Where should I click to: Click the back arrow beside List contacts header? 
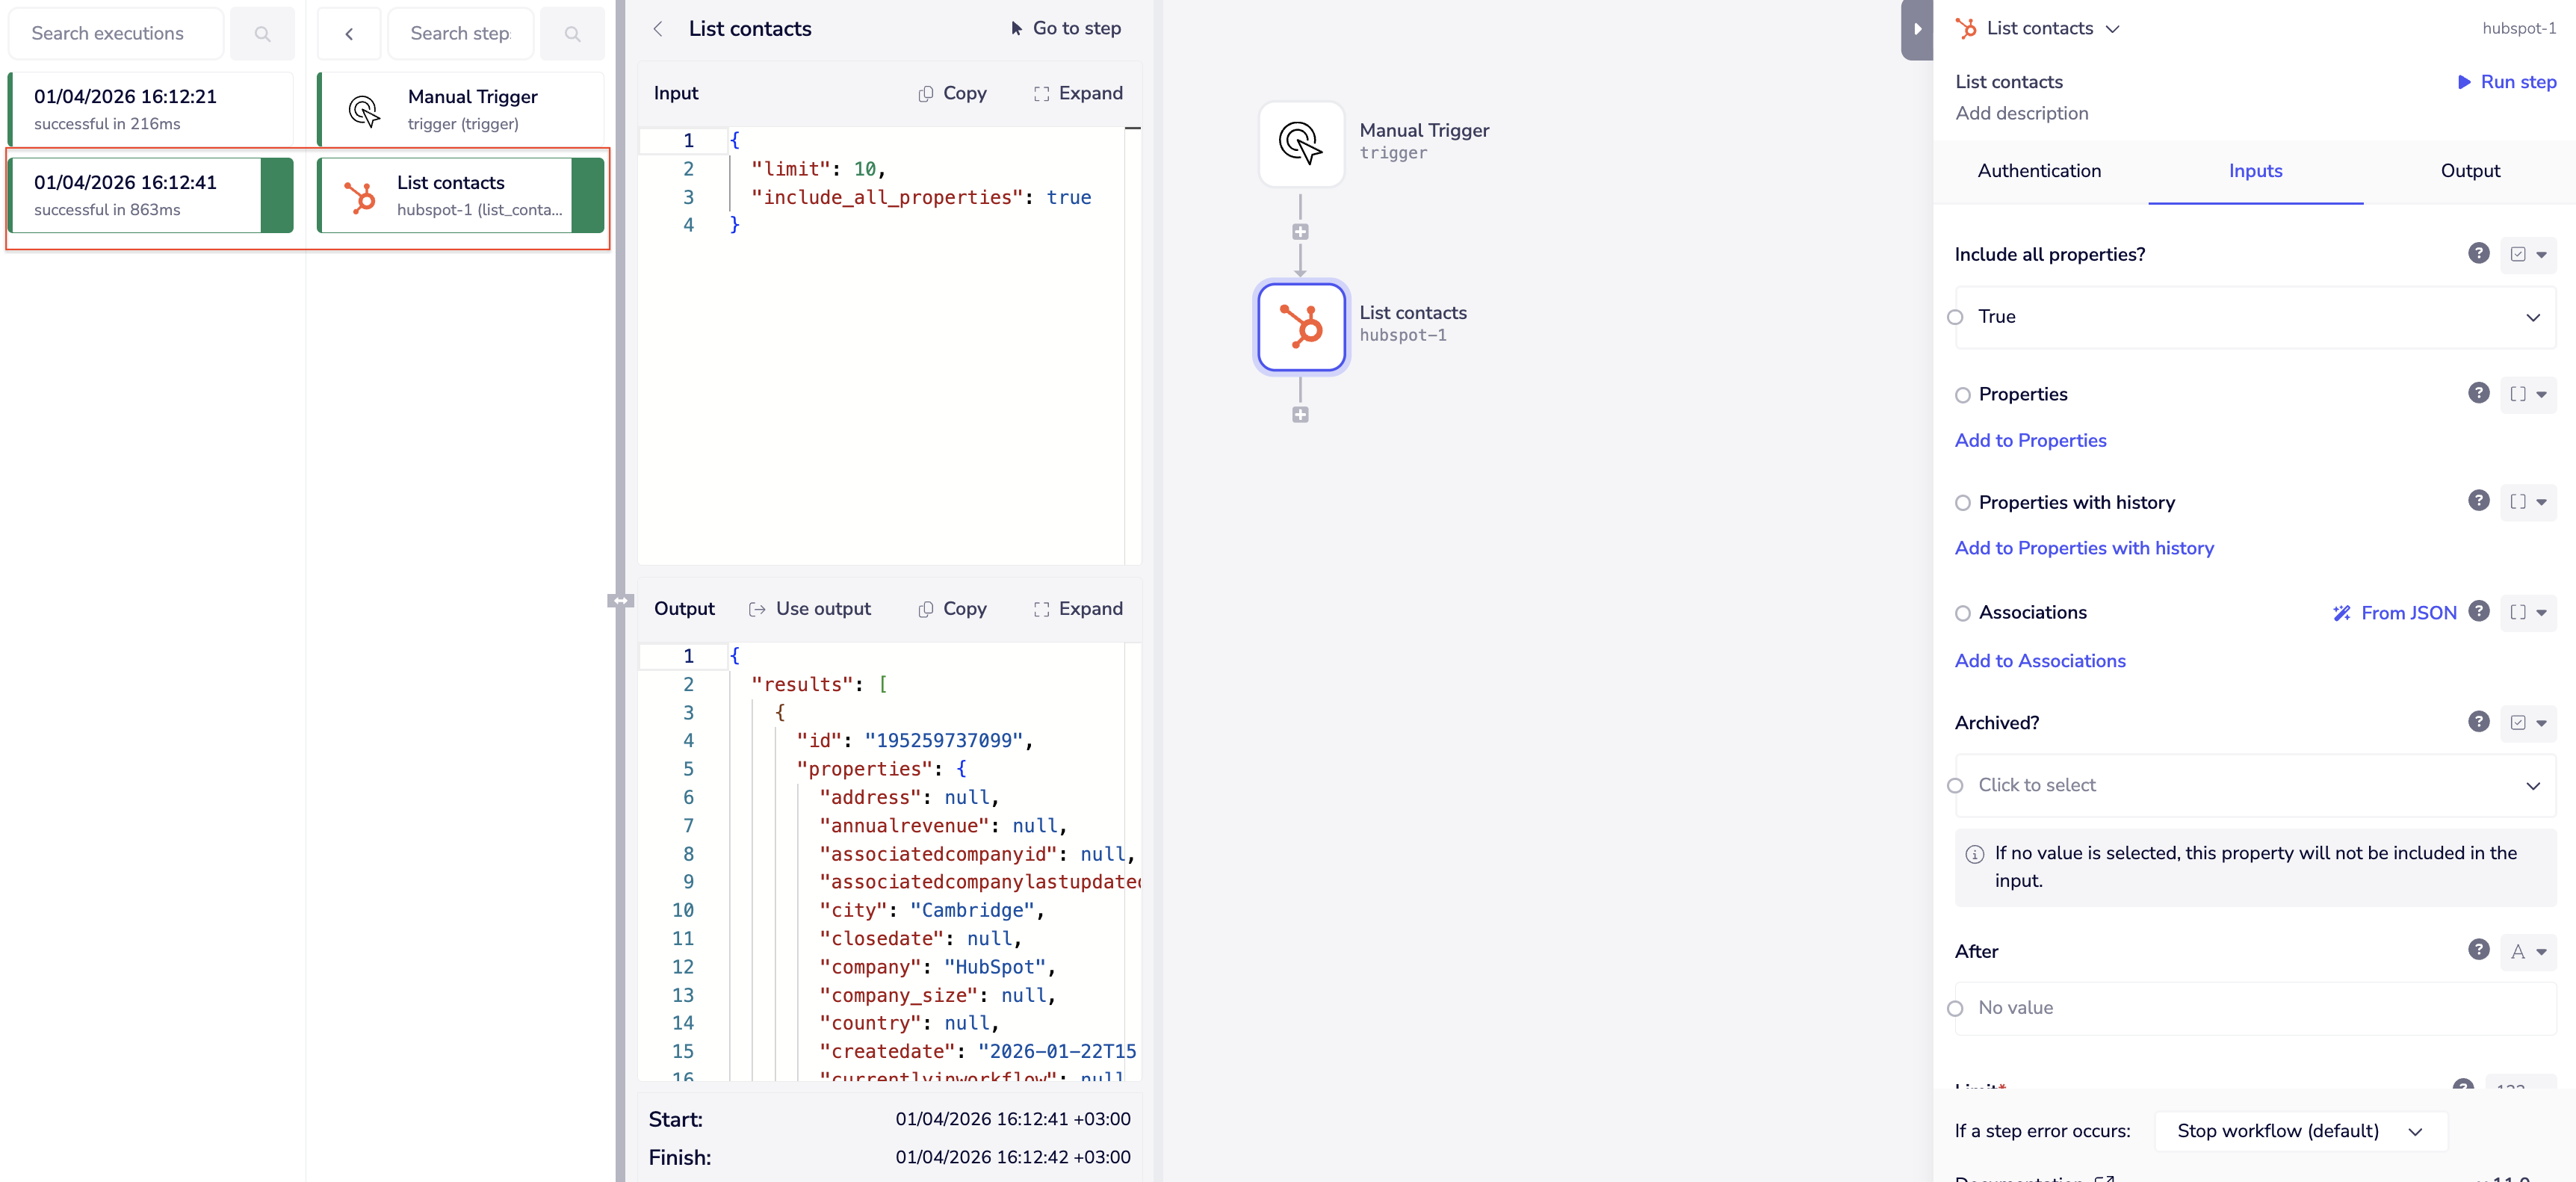(x=658, y=29)
